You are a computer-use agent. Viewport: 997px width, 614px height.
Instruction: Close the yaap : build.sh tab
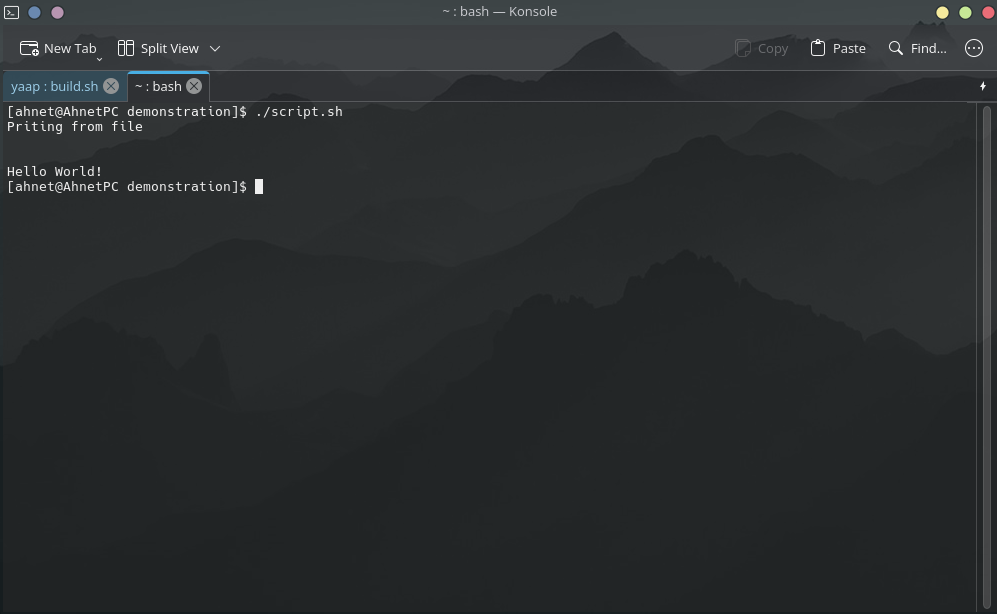[x=110, y=86]
